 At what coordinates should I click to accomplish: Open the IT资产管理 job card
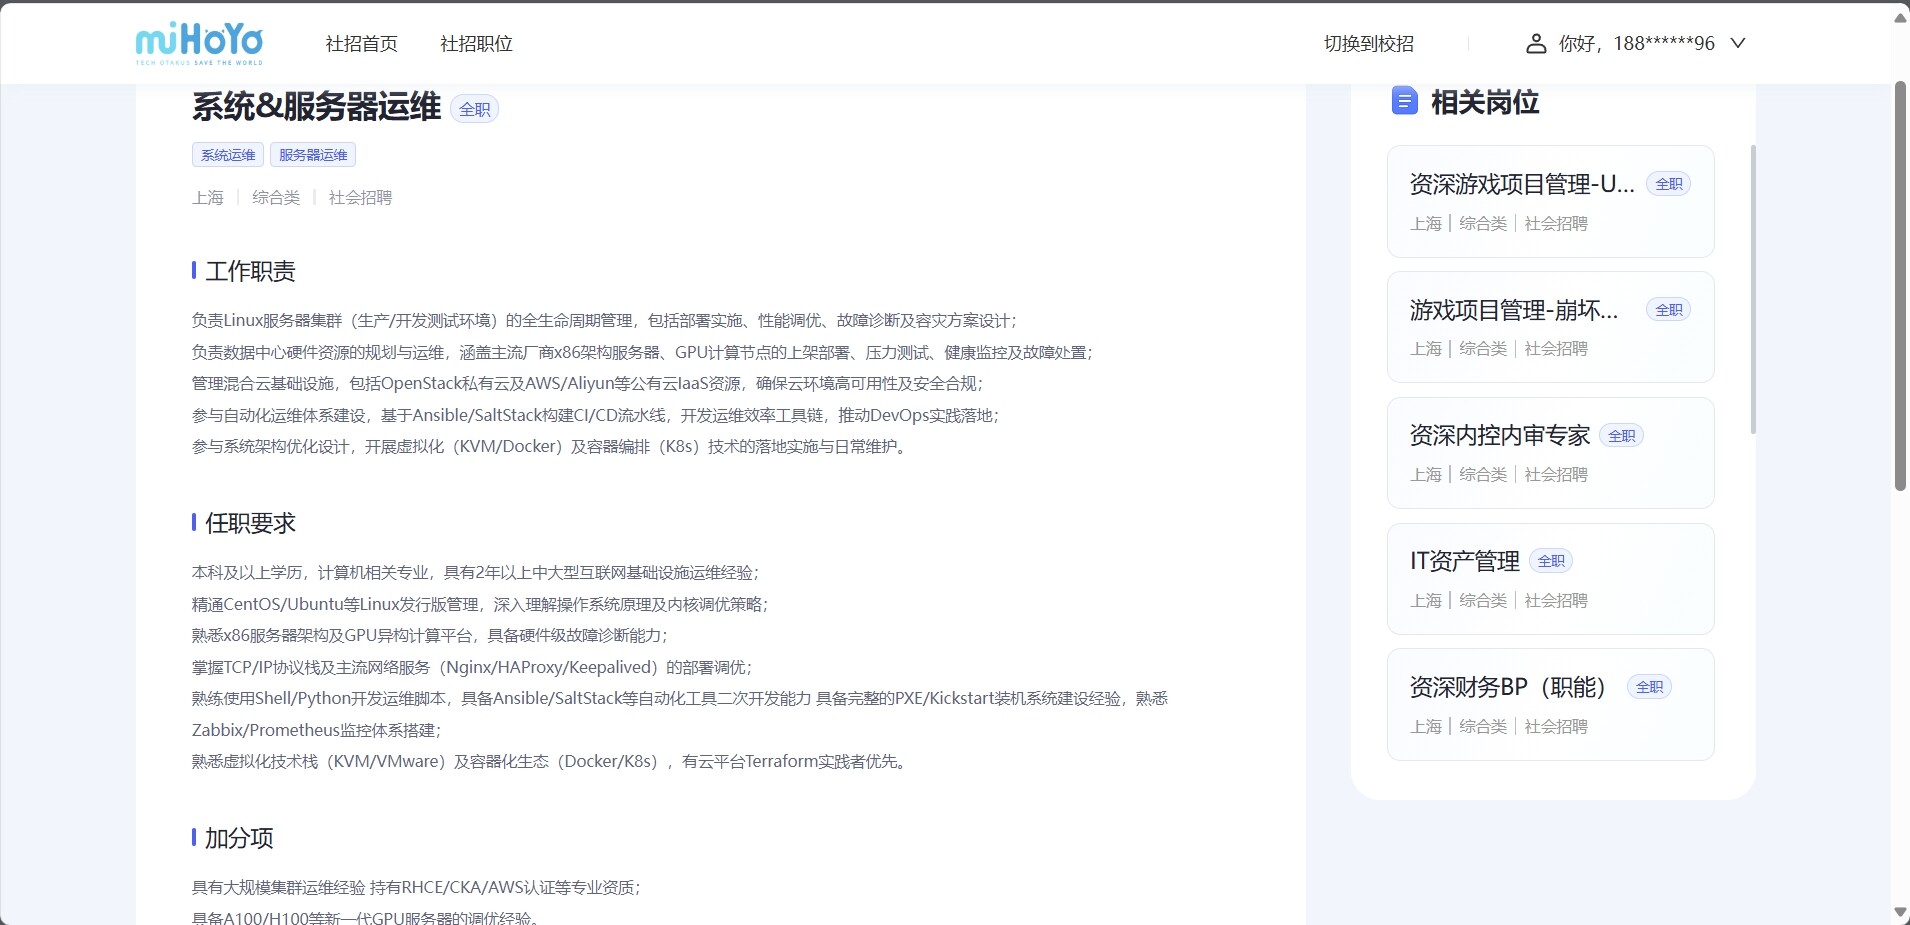[1549, 579]
